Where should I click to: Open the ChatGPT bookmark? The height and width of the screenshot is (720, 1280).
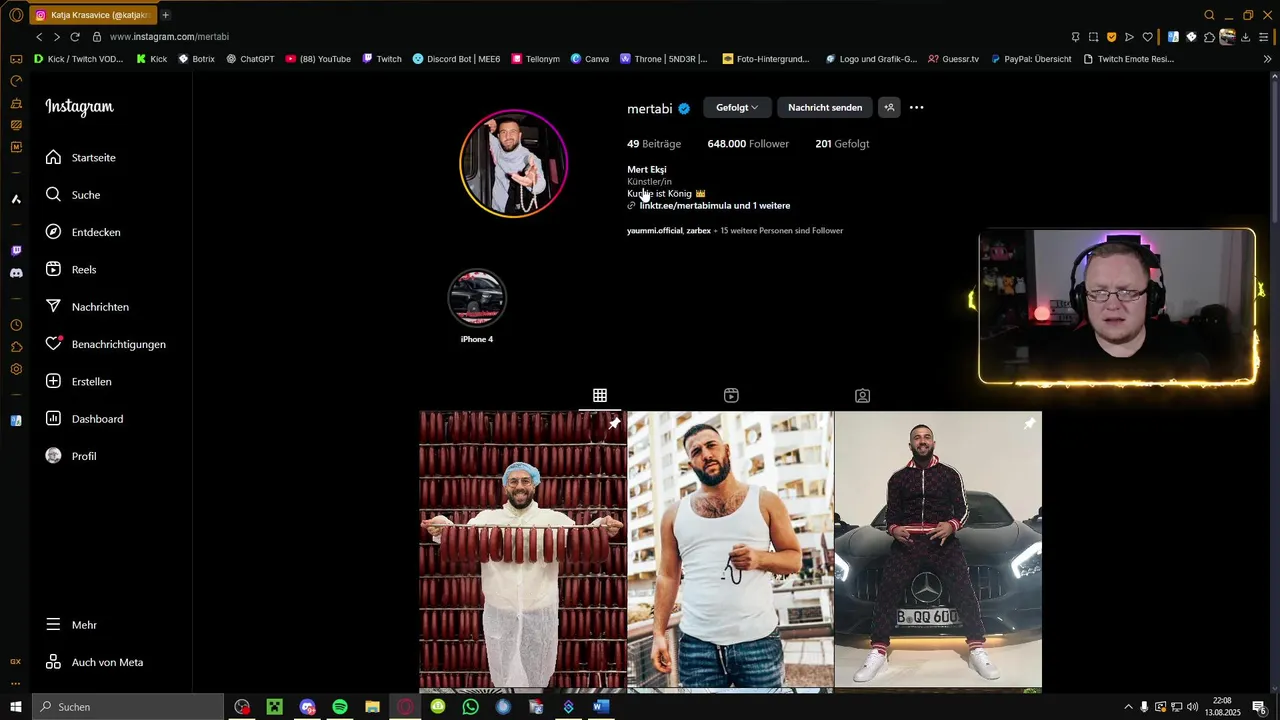(250, 59)
